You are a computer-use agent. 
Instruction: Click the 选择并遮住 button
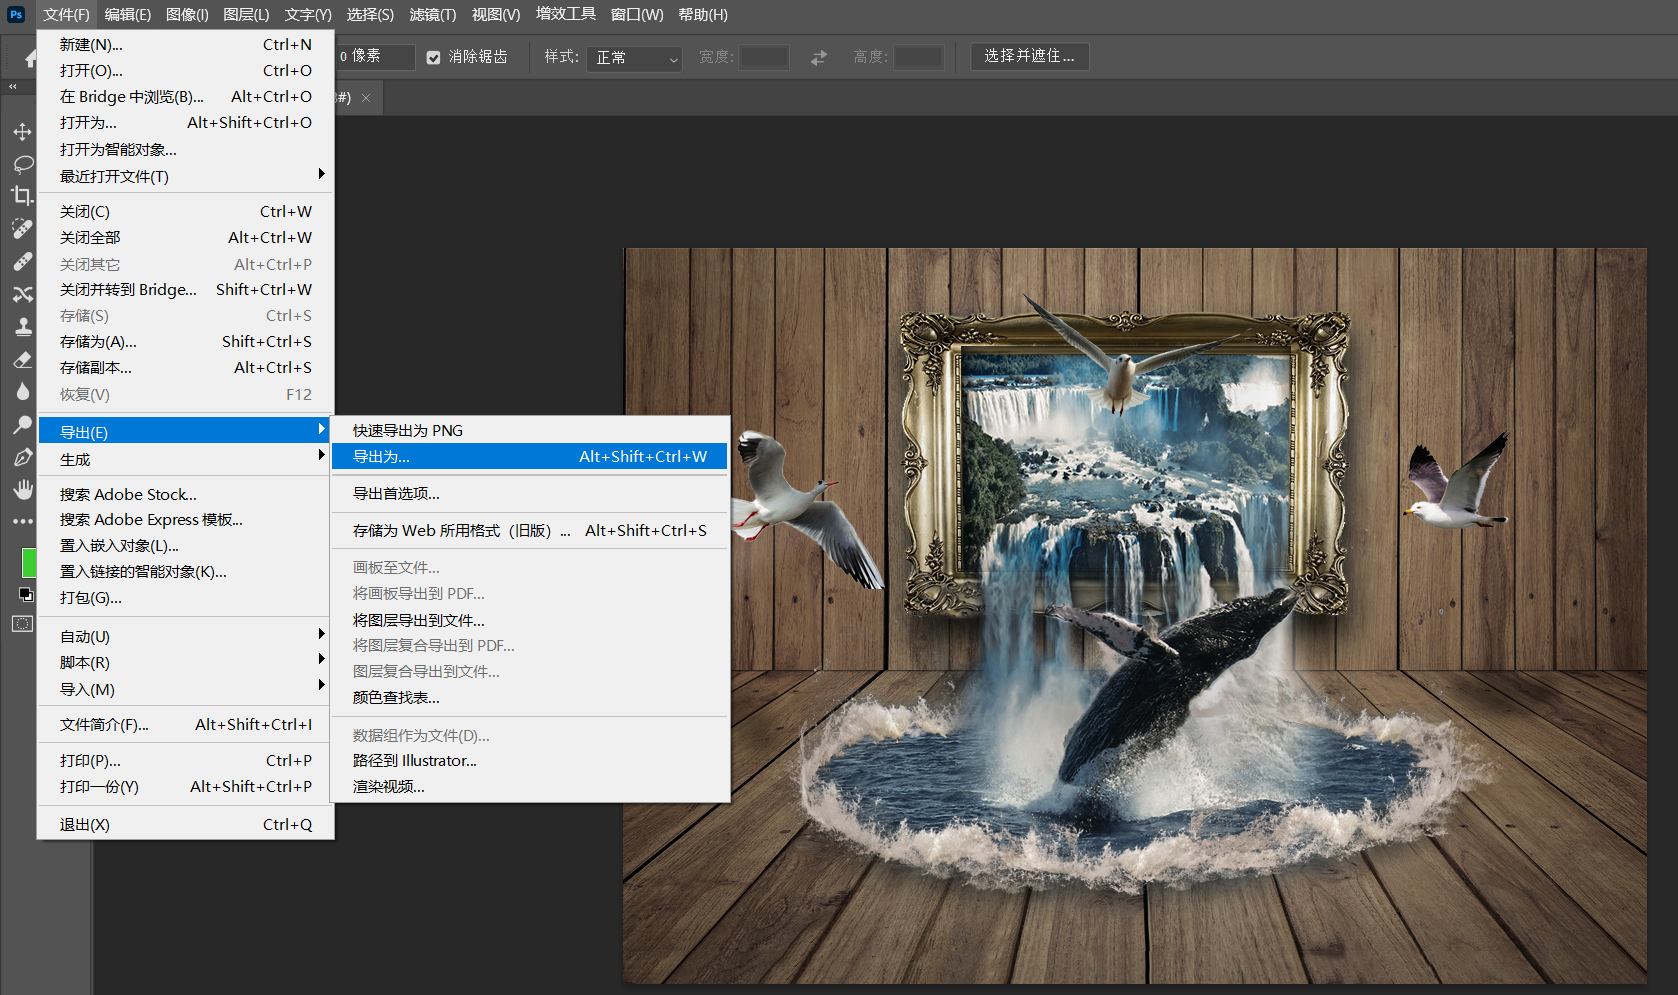click(x=1029, y=56)
